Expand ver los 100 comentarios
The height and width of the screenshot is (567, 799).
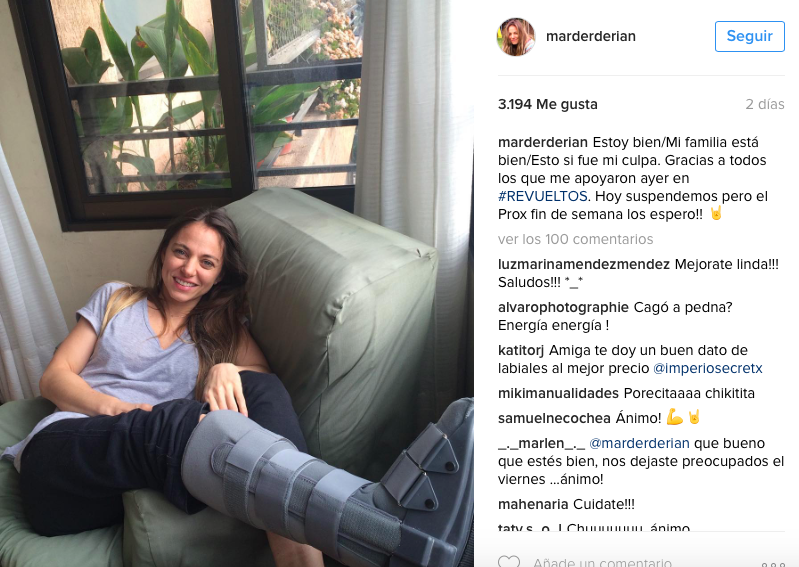[x=575, y=239]
